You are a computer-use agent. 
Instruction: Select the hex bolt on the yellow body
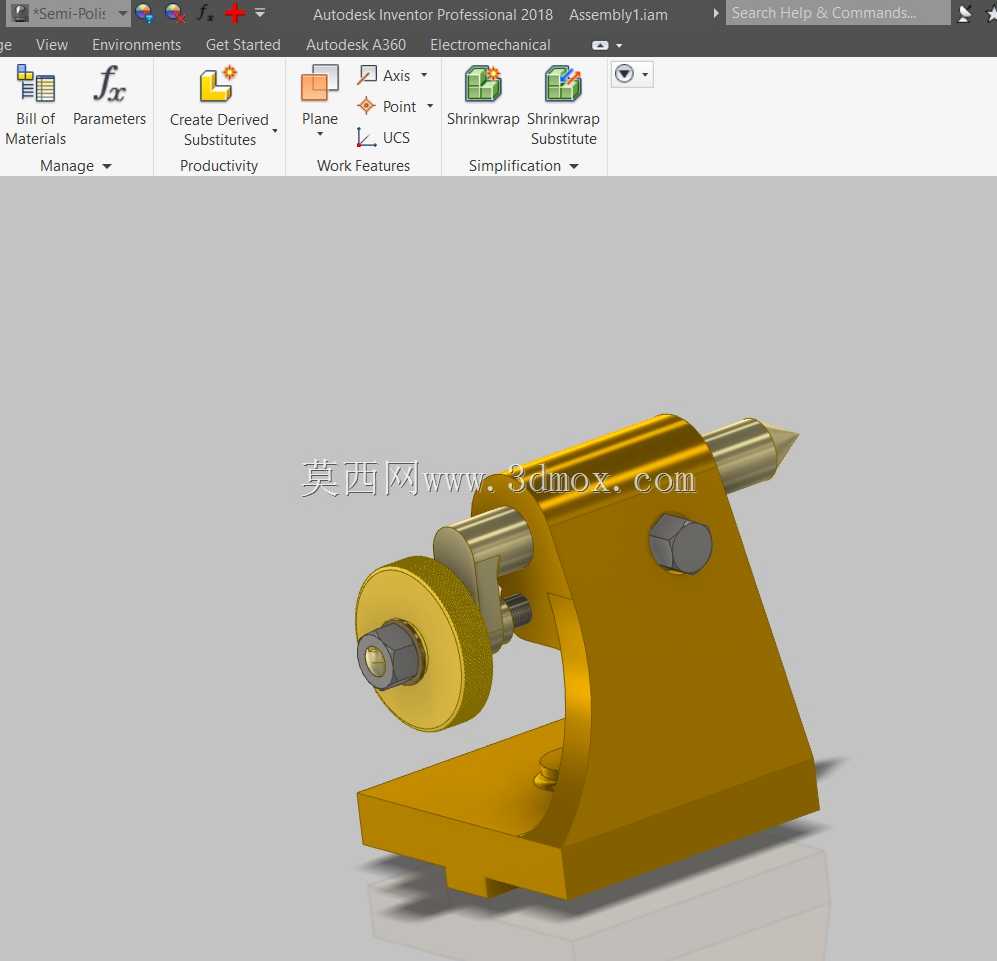(680, 544)
